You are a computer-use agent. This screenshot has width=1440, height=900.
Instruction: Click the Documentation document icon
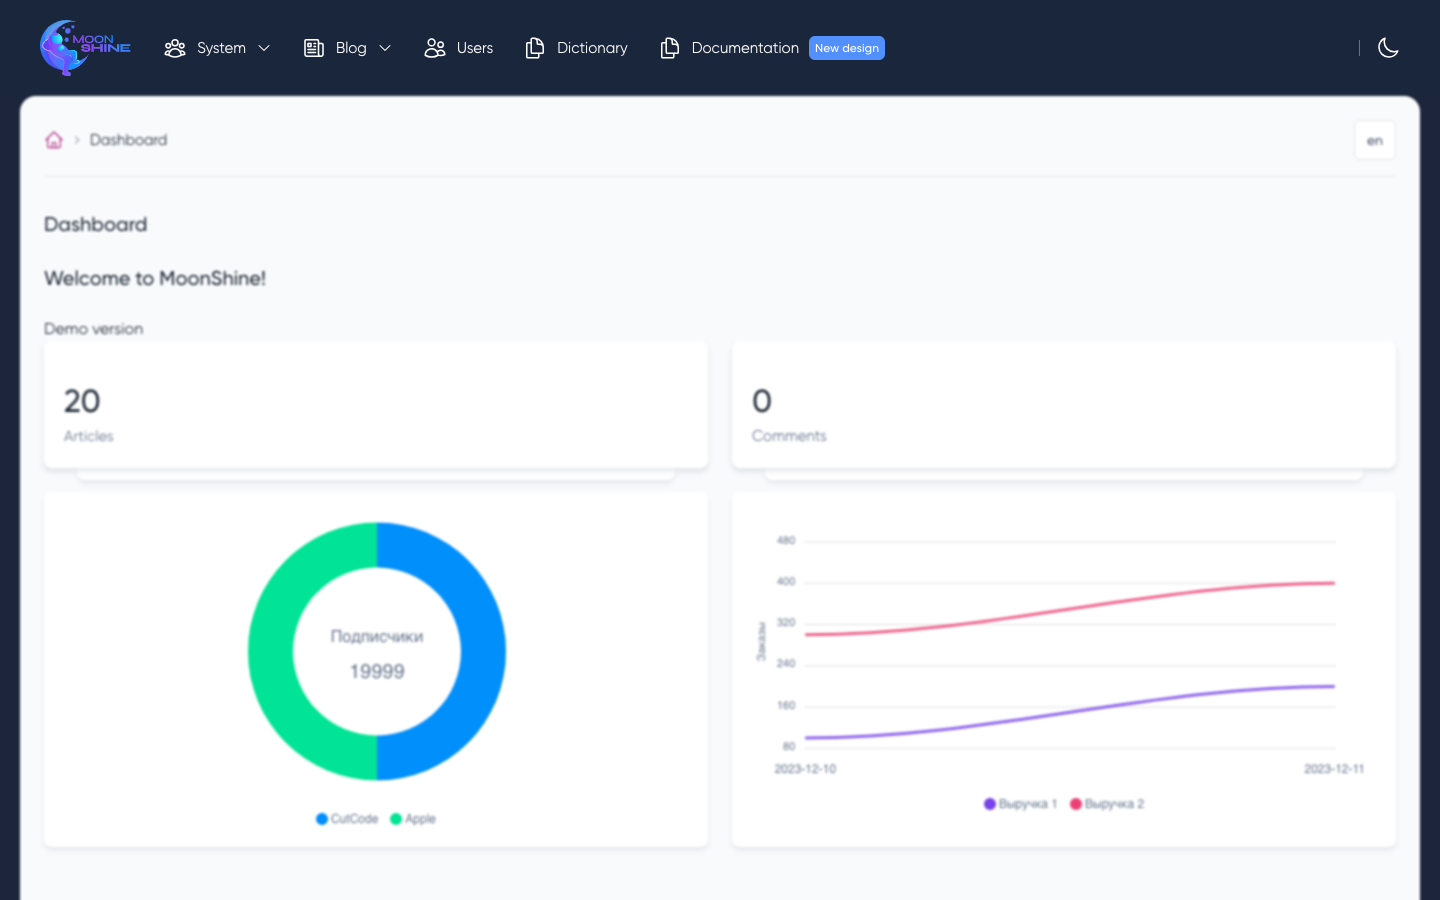[x=670, y=48]
